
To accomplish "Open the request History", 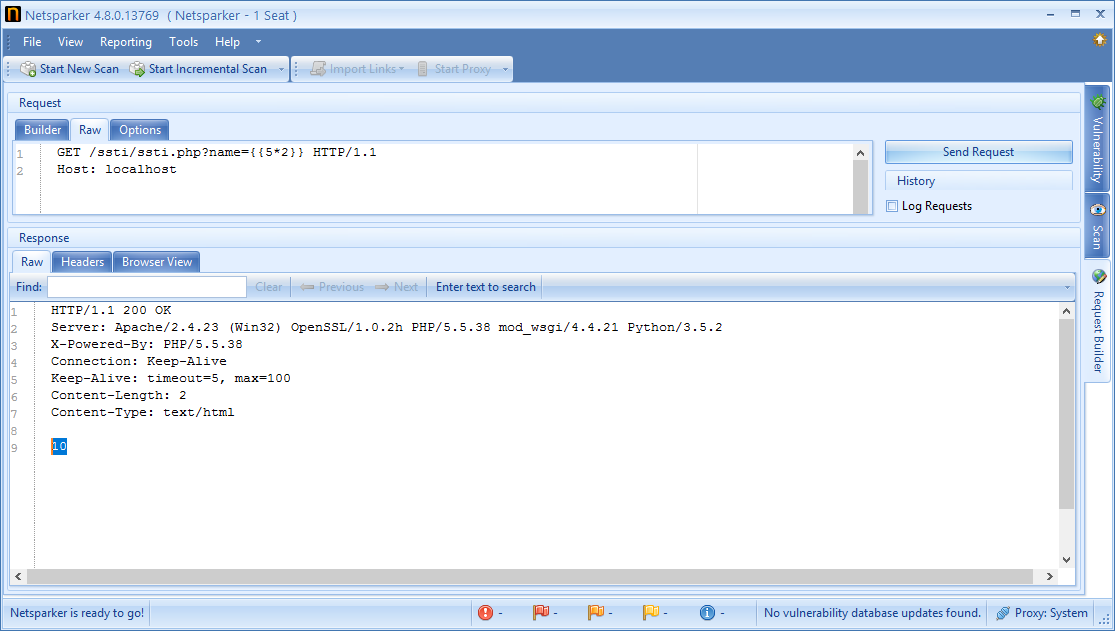I will coord(917,180).
